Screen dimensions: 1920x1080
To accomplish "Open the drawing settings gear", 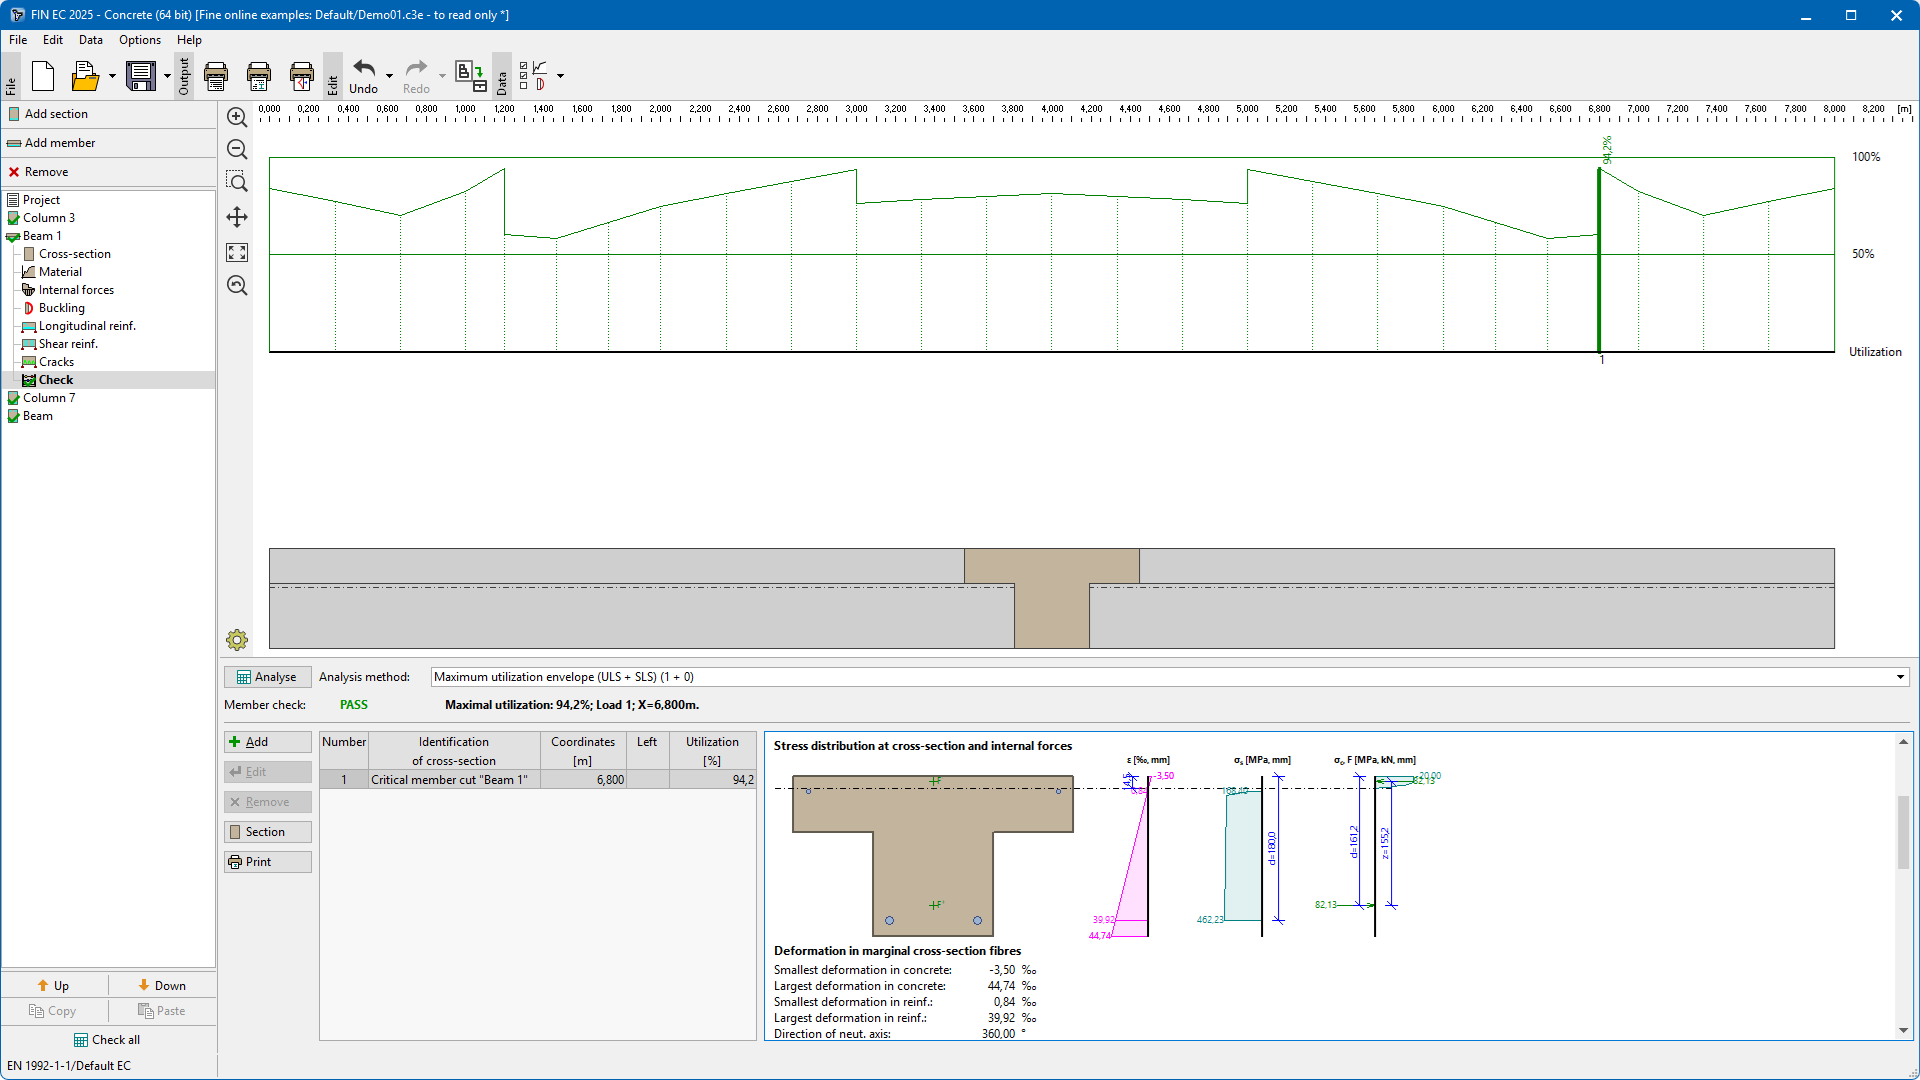I will coord(237,640).
